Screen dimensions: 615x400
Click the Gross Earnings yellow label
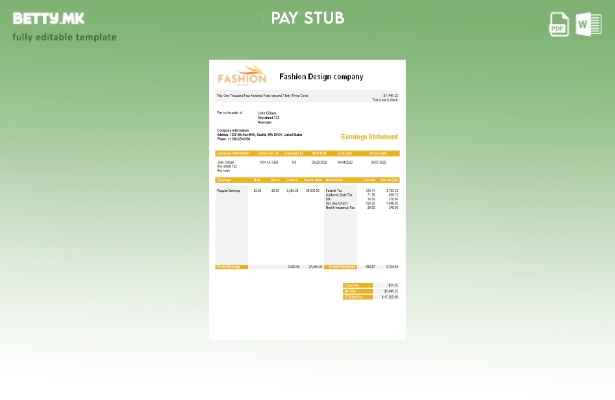pyautogui.click(x=231, y=267)
